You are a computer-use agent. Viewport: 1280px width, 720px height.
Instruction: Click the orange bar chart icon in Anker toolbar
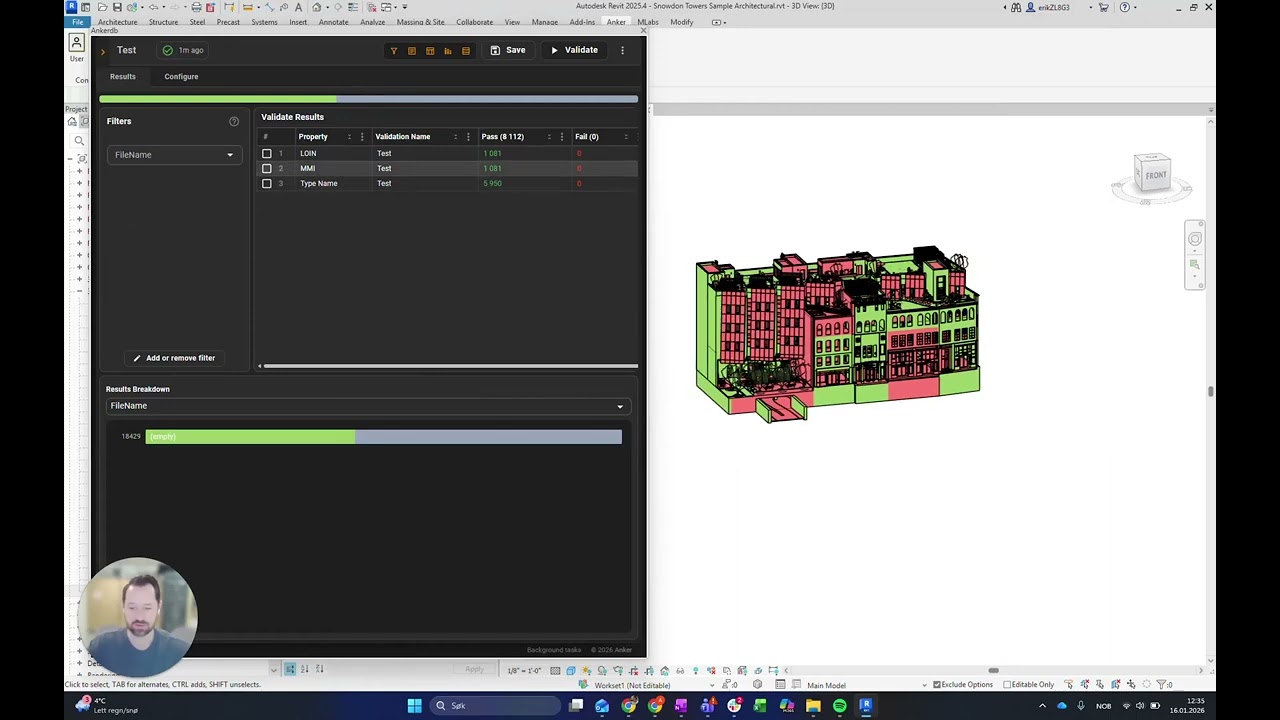click(448, 50)
